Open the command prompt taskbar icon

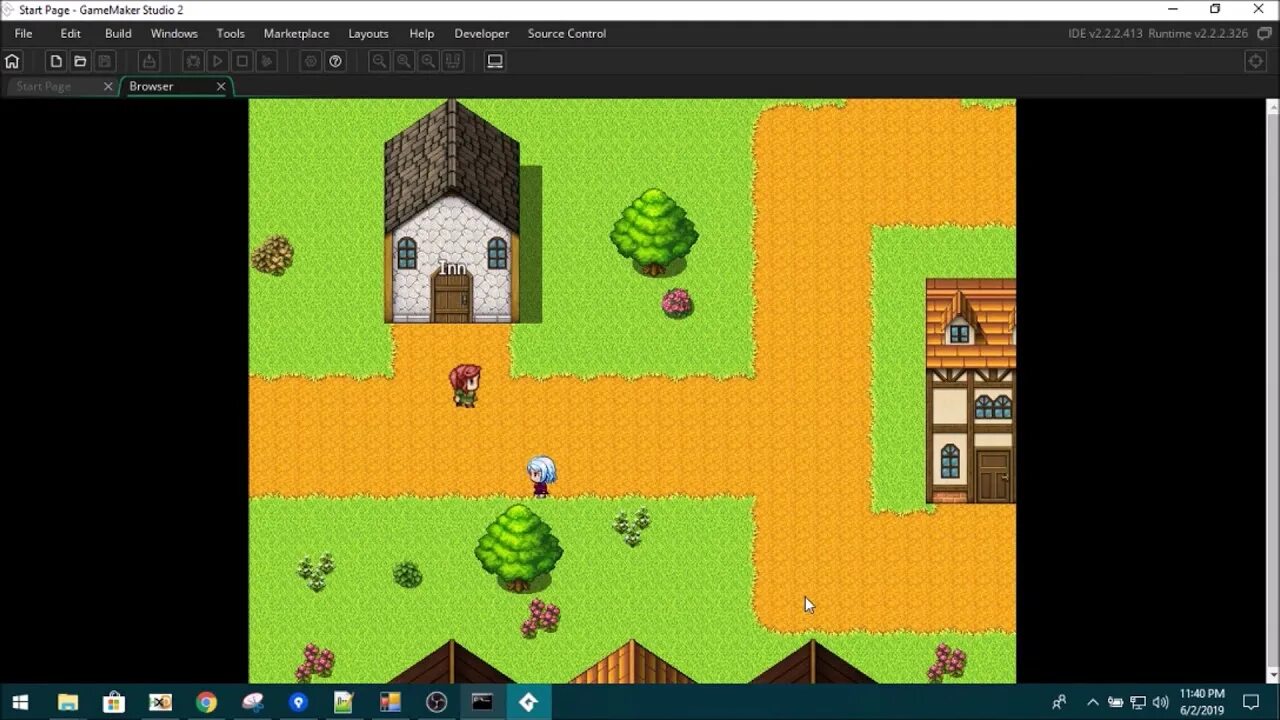click(482, 702)
